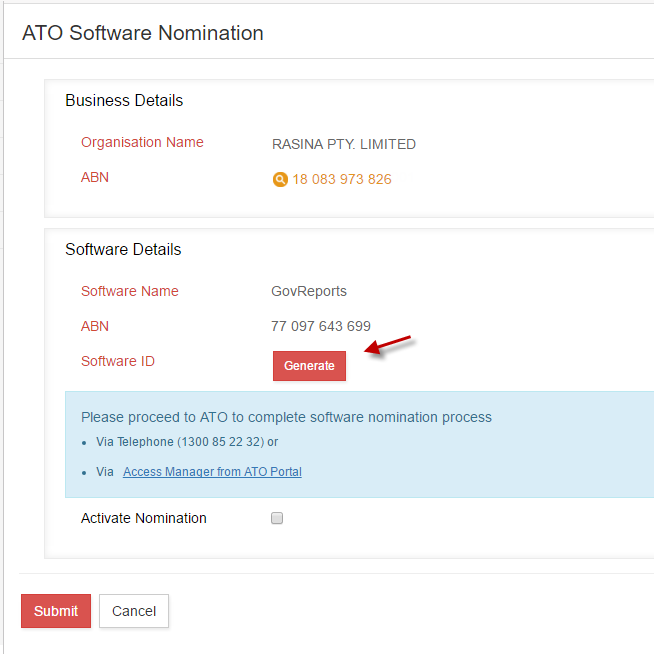The height and width of the screenshot is (654, 654).
Task: Click the software ABN 77 097 643 699
Action: click(x=321, y=326)
